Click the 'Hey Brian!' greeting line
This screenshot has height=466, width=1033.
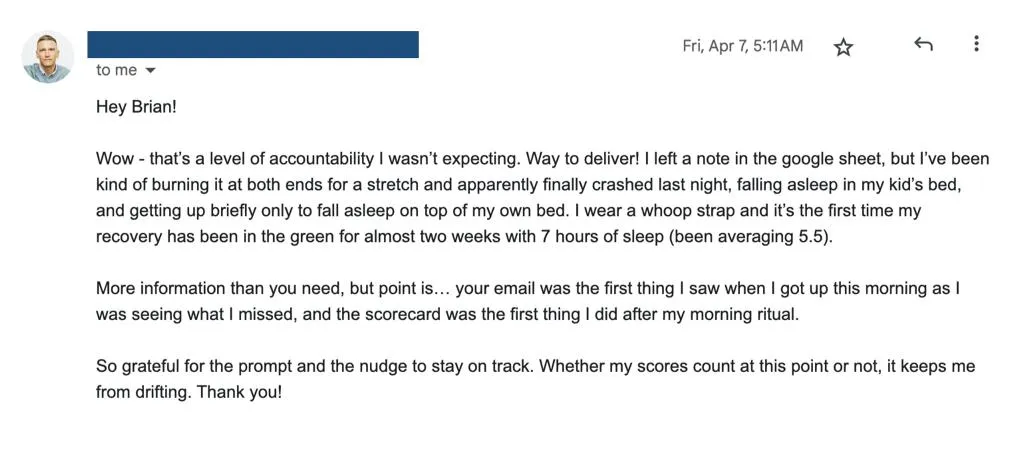pyautogui.click(x=136, y=107)
